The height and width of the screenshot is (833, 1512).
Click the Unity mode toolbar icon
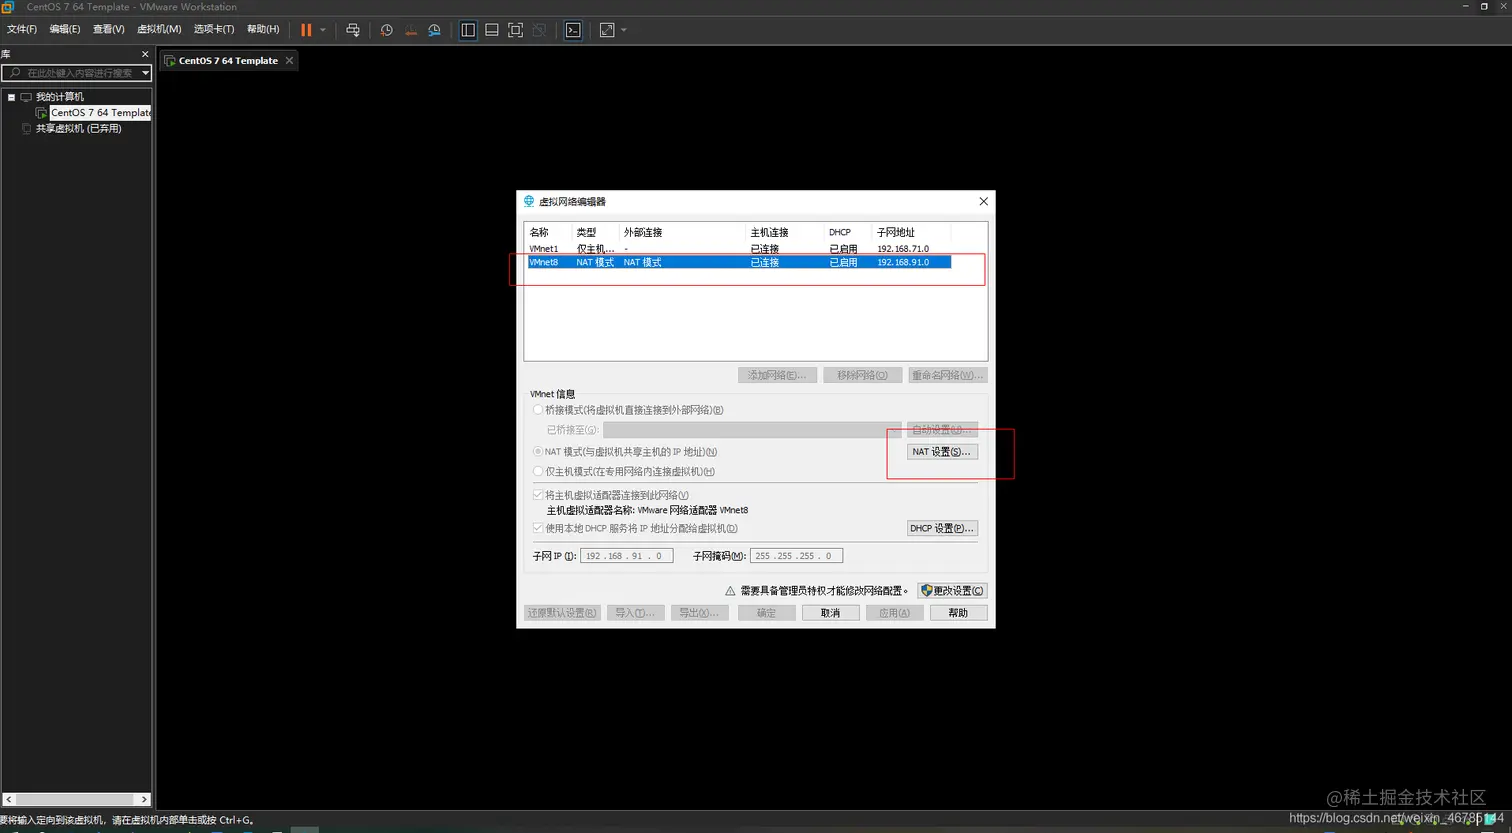539,30
